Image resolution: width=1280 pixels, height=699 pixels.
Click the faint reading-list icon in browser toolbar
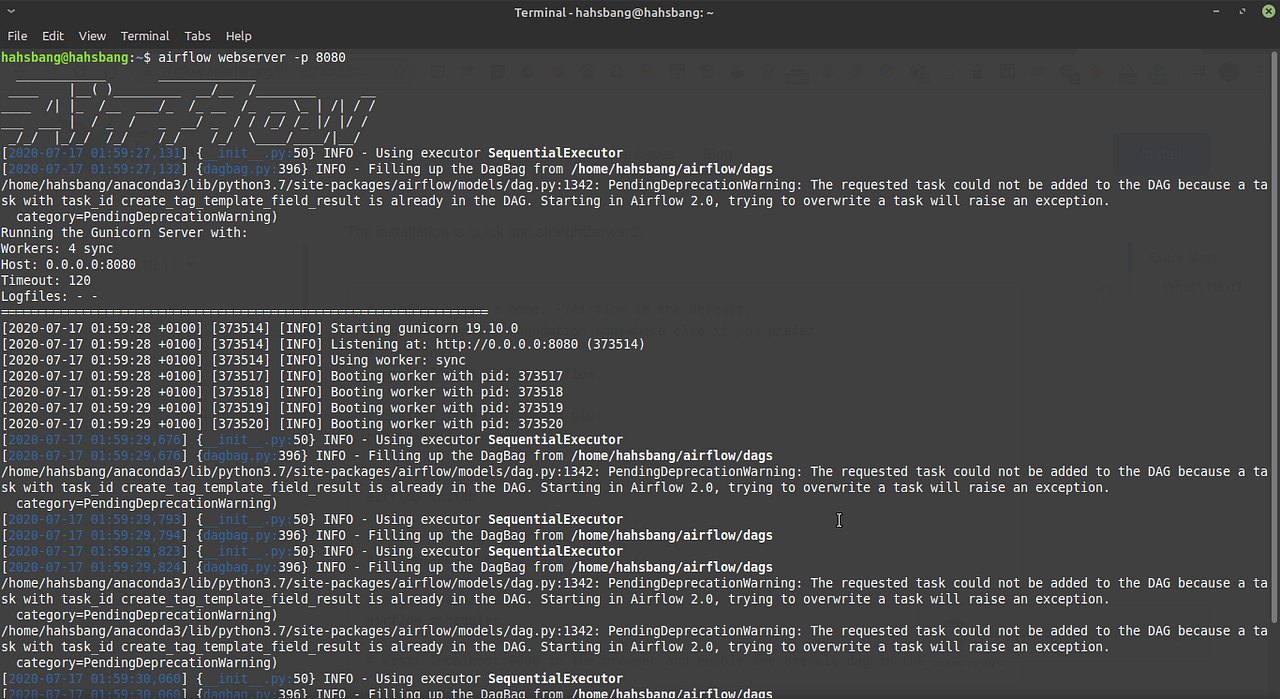click(x=1200, y=71)
